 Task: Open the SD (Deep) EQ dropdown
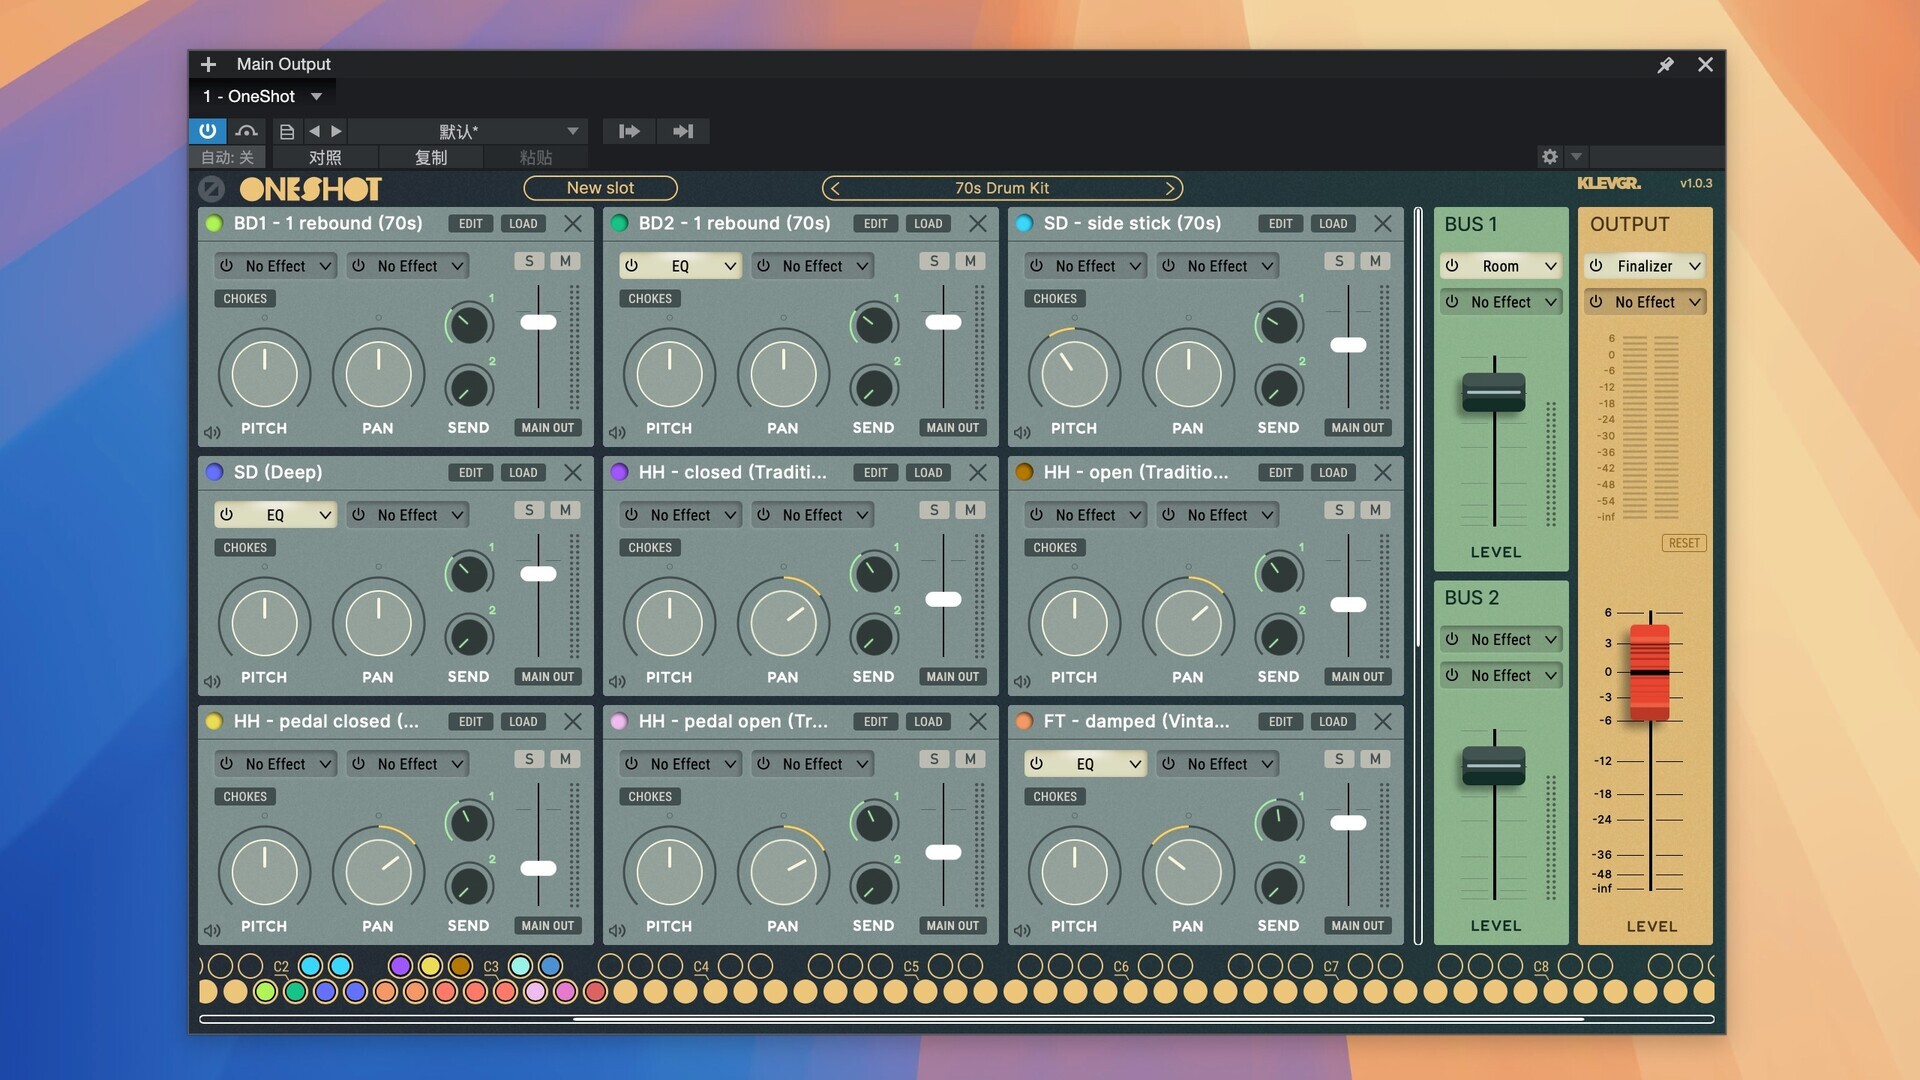pyautogui.click(x=276, y=515)
